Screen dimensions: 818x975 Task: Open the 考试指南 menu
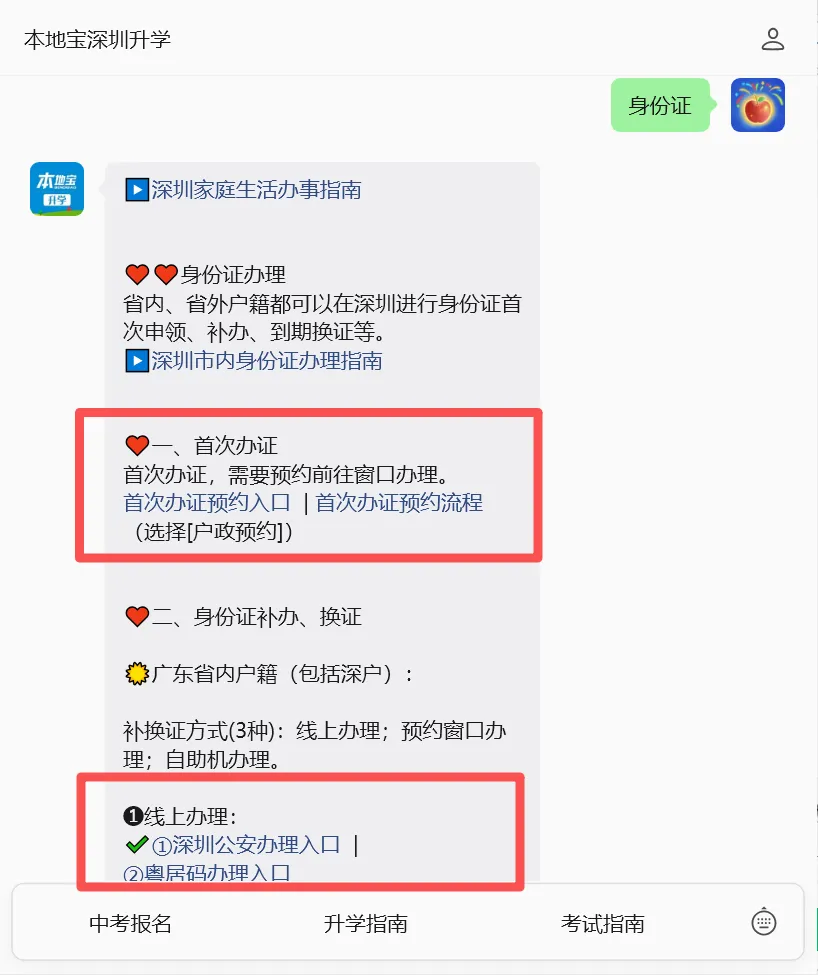point(602,923)
